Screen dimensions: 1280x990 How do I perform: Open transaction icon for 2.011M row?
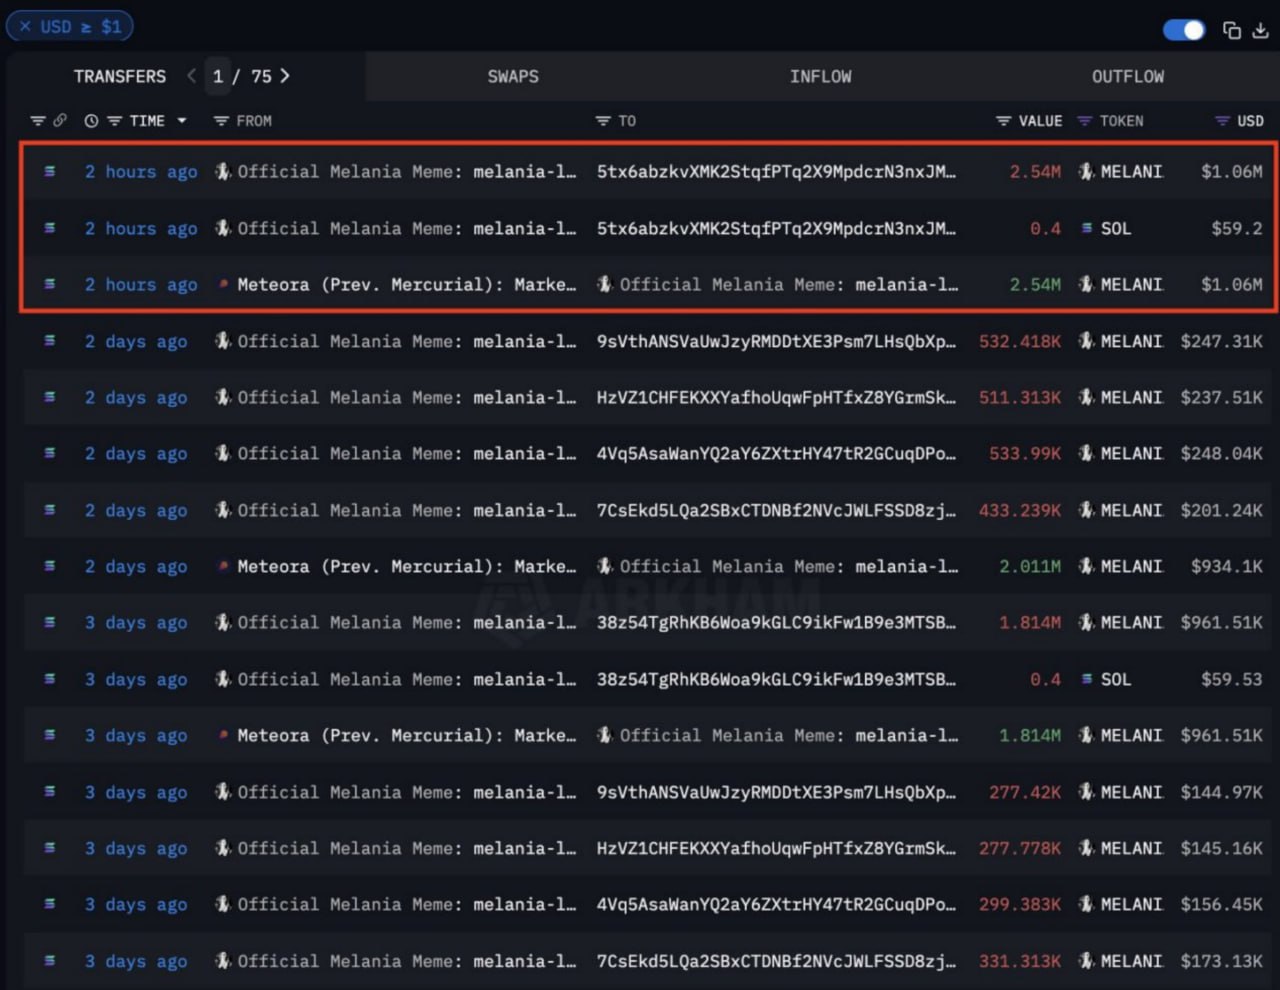pyautogui.click(x=50, y=566)
